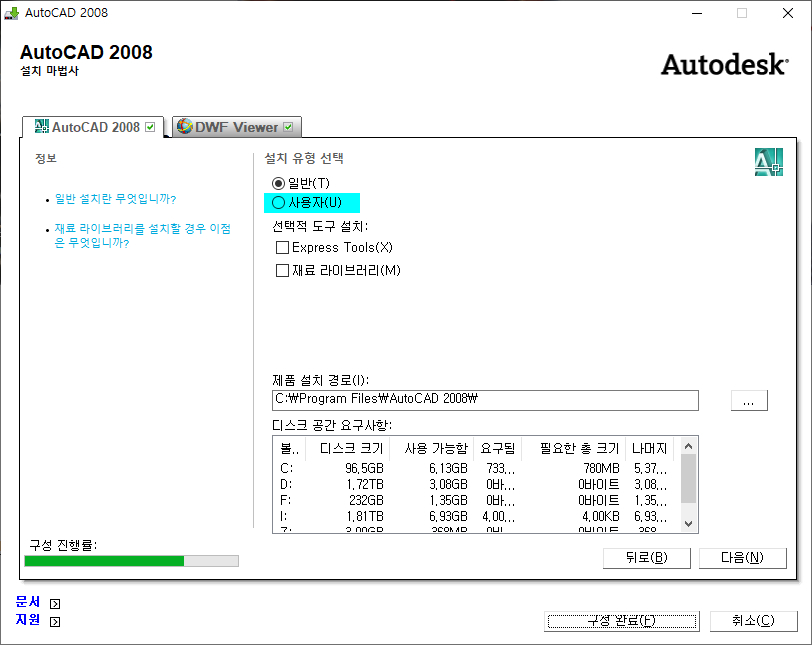Click the 구성 진행률 progress bar

click(x=132, y=561)
